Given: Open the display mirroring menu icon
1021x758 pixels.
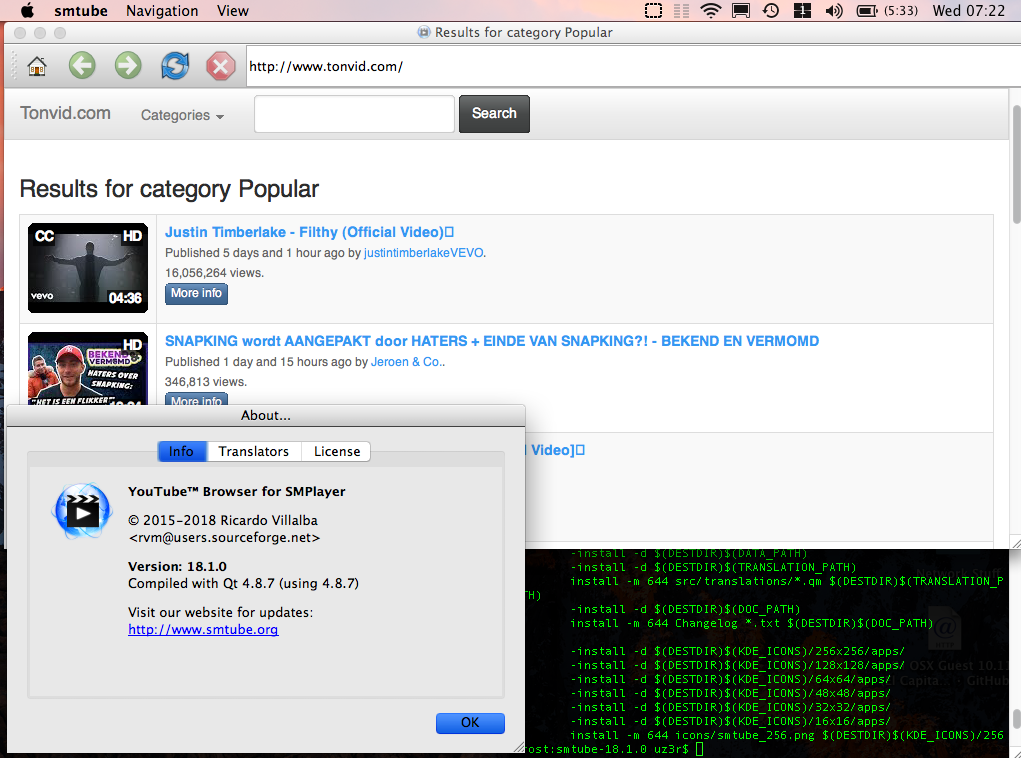Looking at the screenshot, I should coord(740,10).
